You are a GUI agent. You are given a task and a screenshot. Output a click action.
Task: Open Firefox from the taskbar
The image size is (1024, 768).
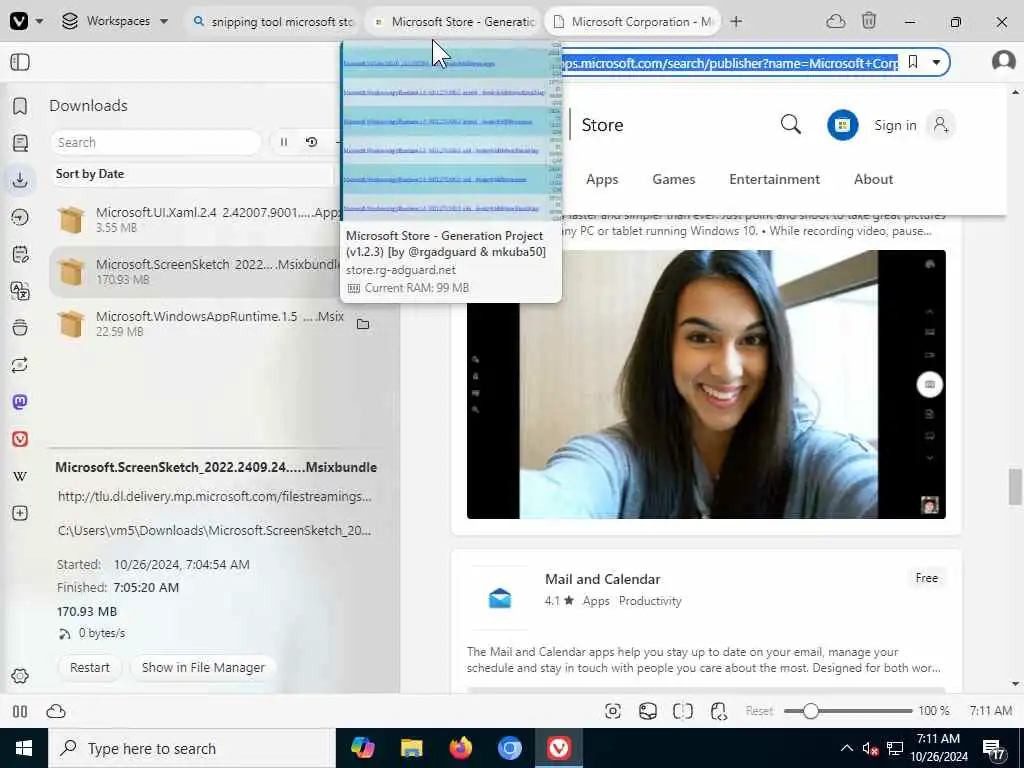(x=461, y=748)
